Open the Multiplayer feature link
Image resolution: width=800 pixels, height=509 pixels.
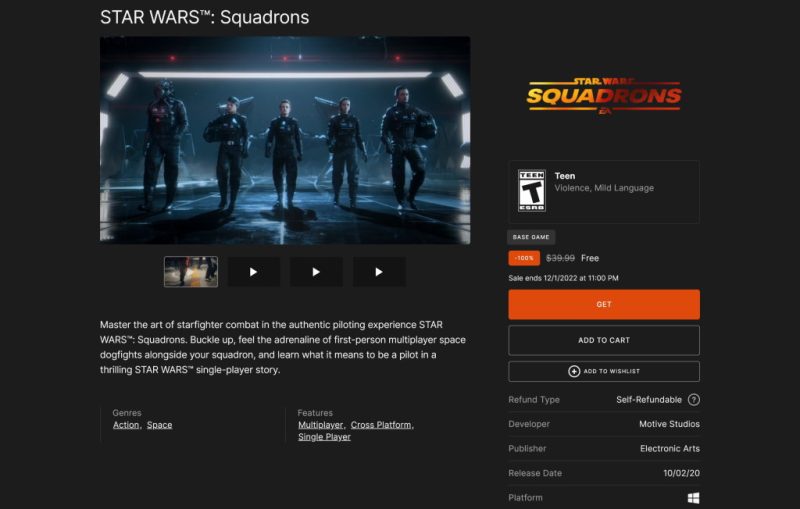coord(321,425)
